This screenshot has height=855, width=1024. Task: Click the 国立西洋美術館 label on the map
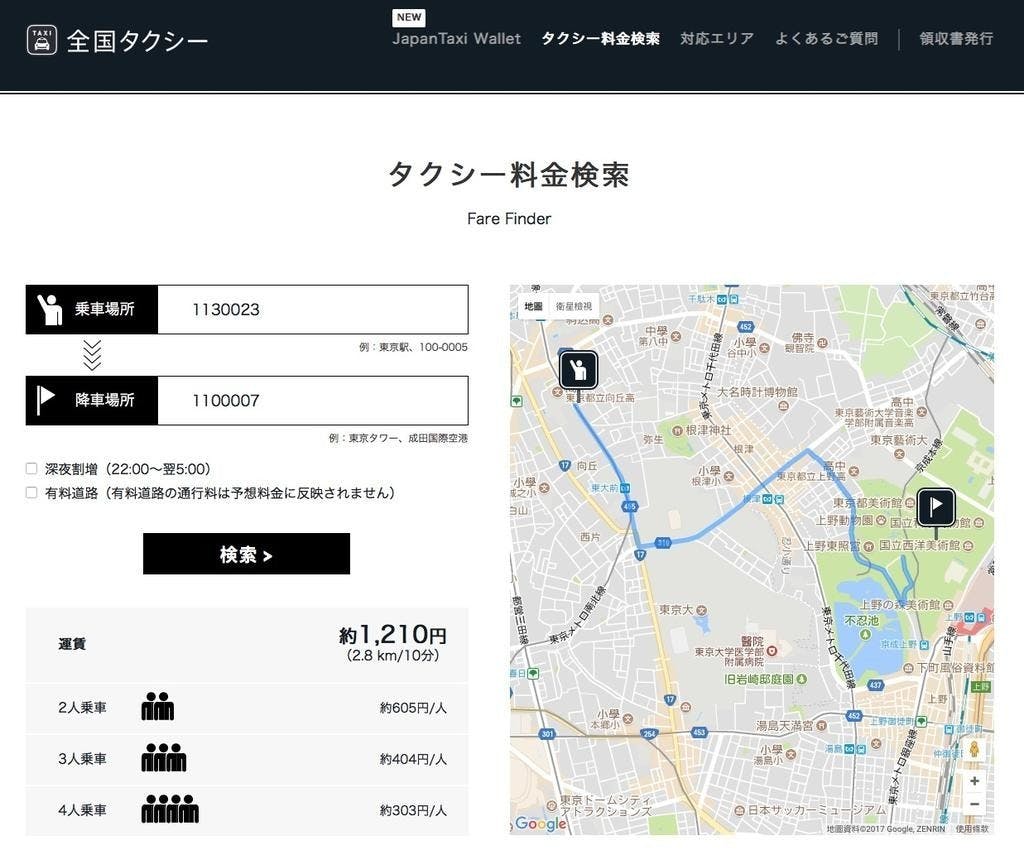[920, 545]
